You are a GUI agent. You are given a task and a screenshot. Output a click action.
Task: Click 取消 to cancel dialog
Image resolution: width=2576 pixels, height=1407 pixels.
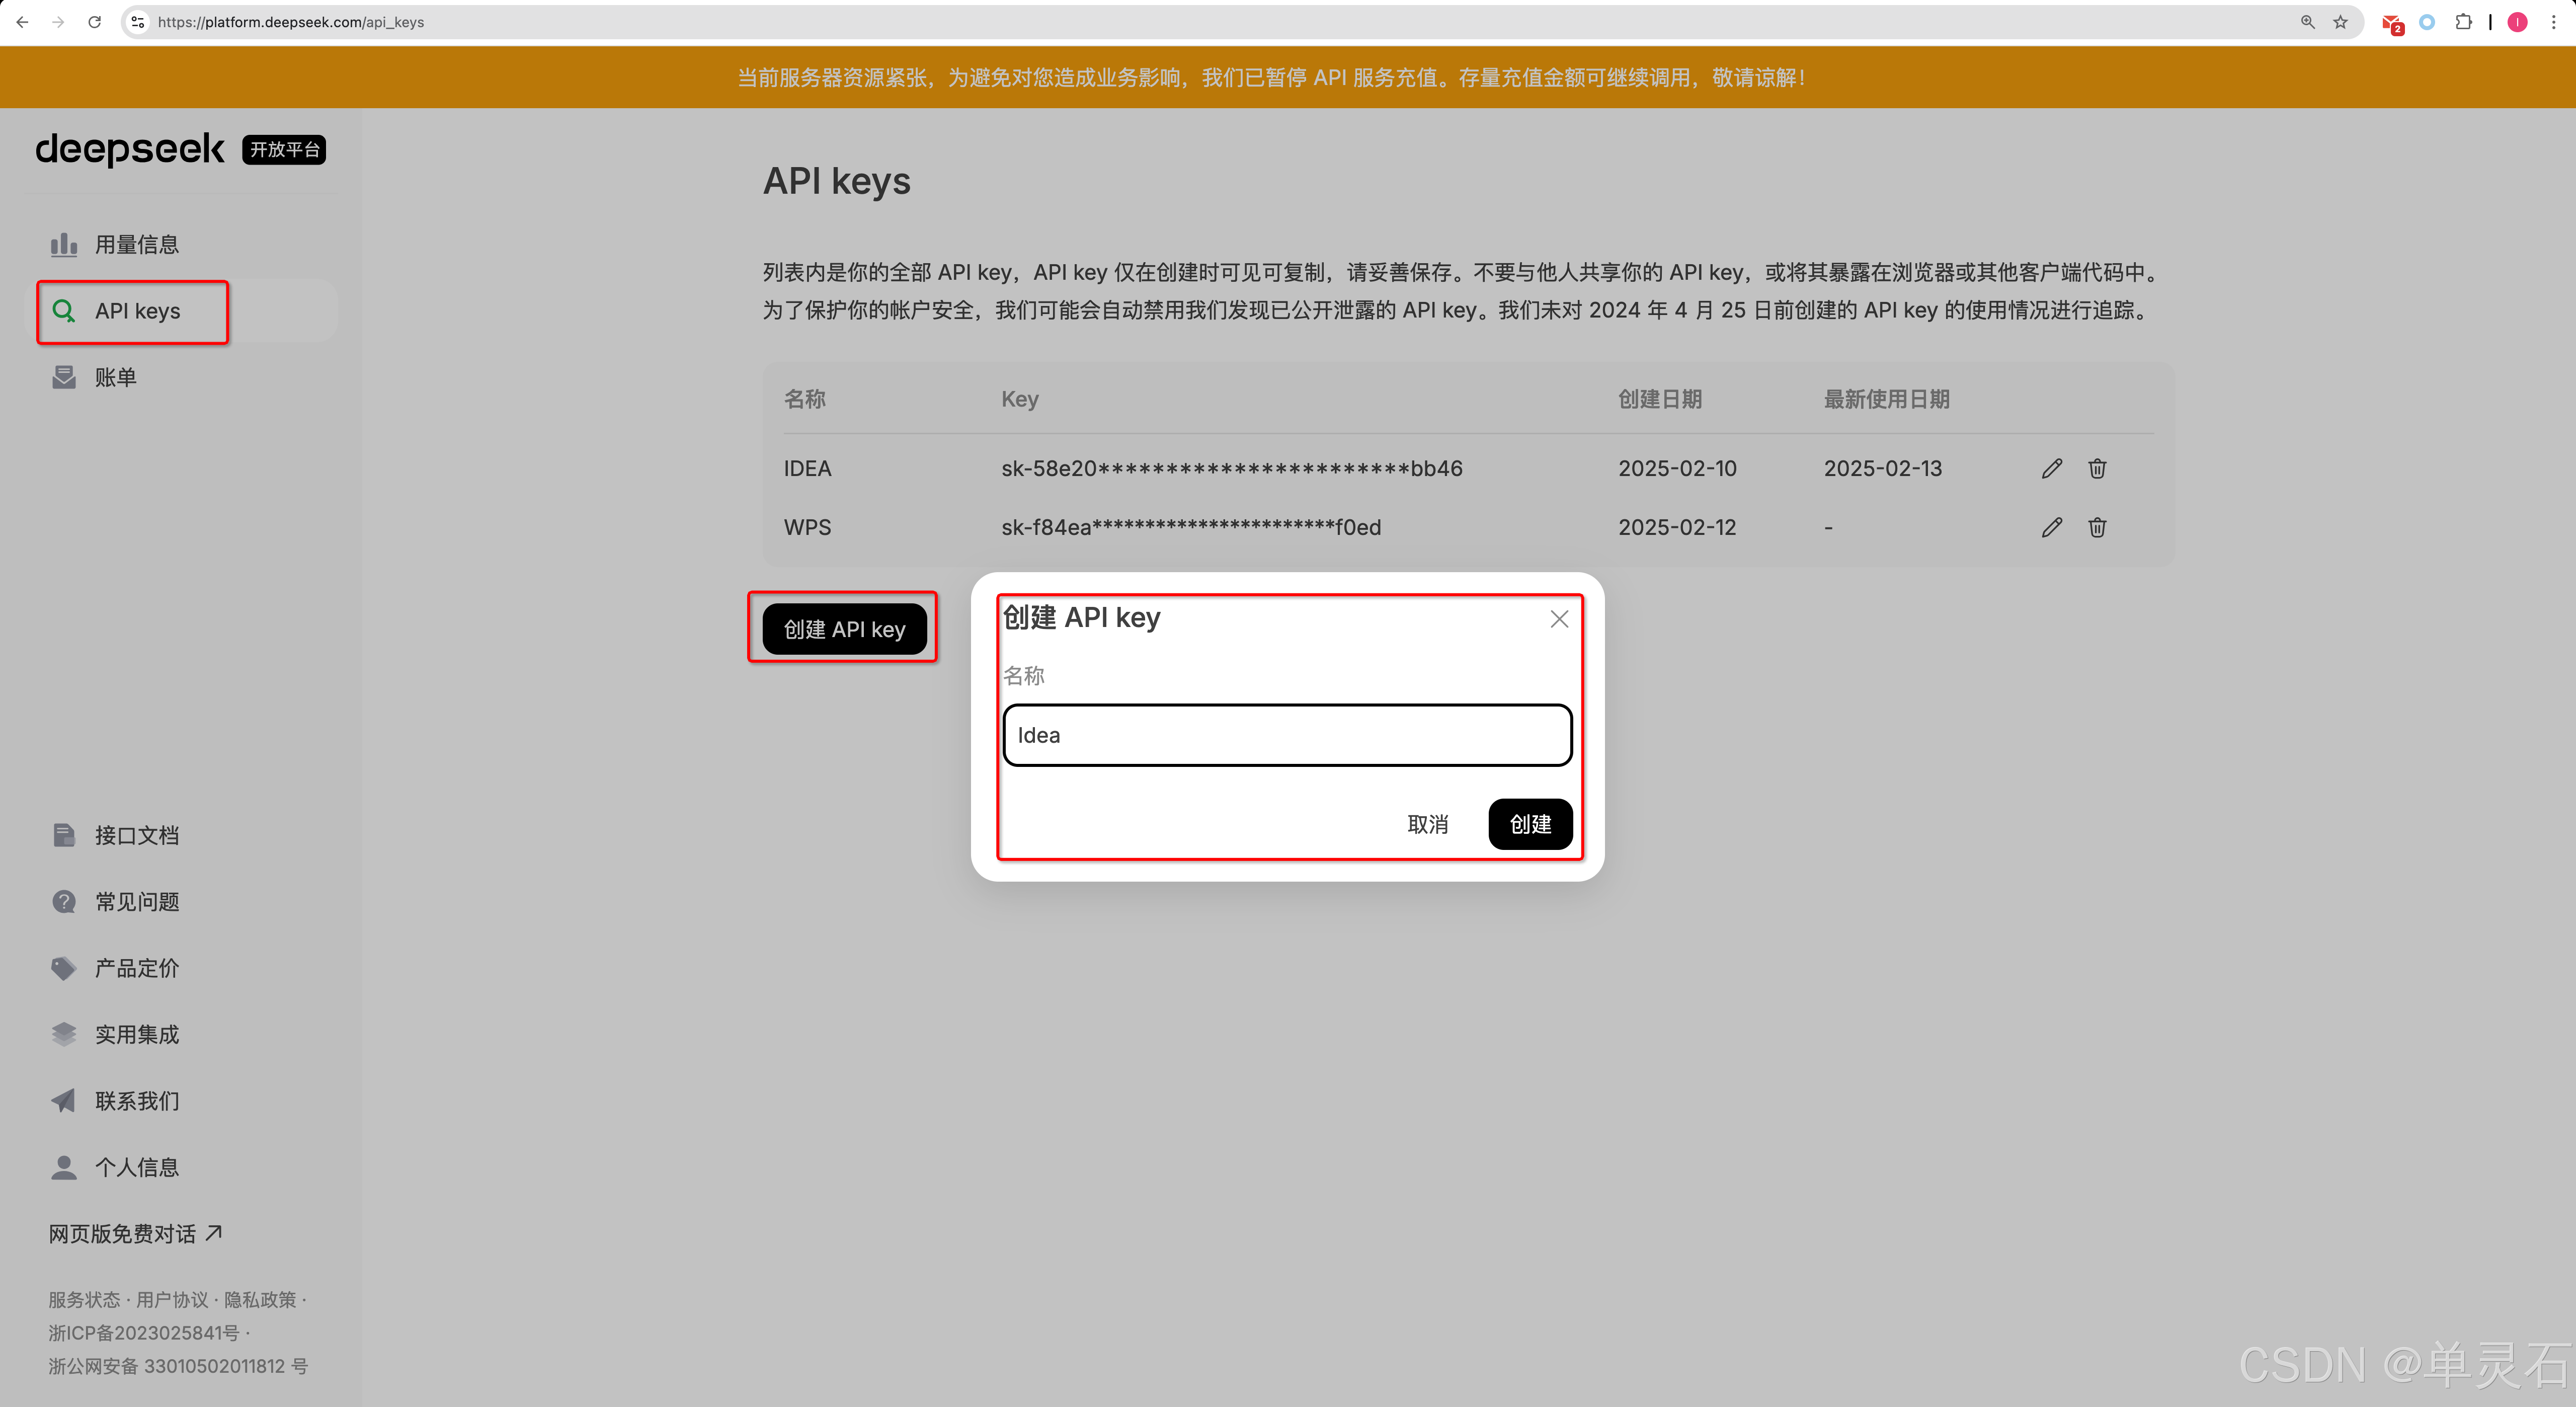pos(1427,824)
